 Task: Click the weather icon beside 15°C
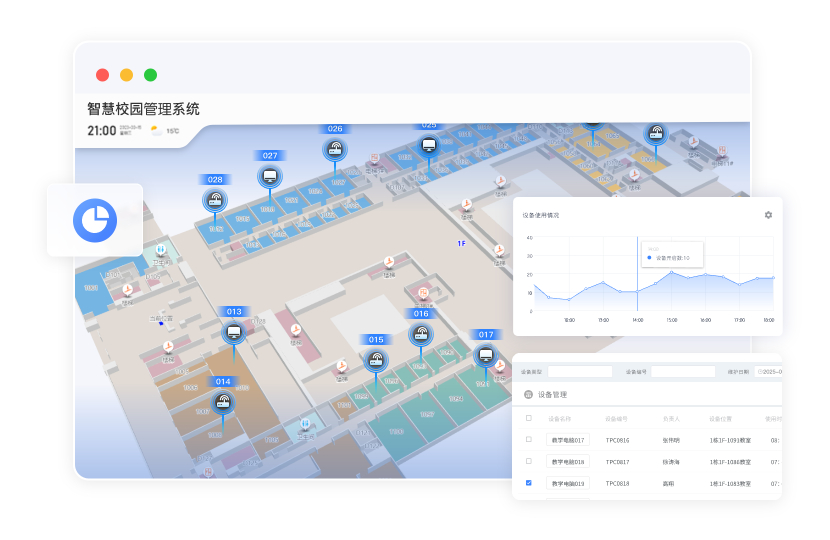[x=156, y=130]
